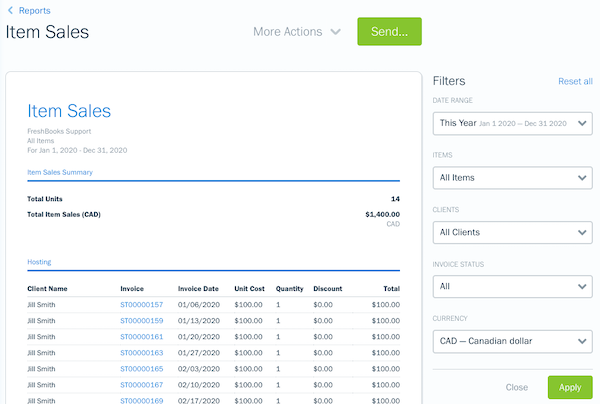The image size is (600, 404).
Task: Open the Items filter dropdown
Action: (x=513, y=178)
